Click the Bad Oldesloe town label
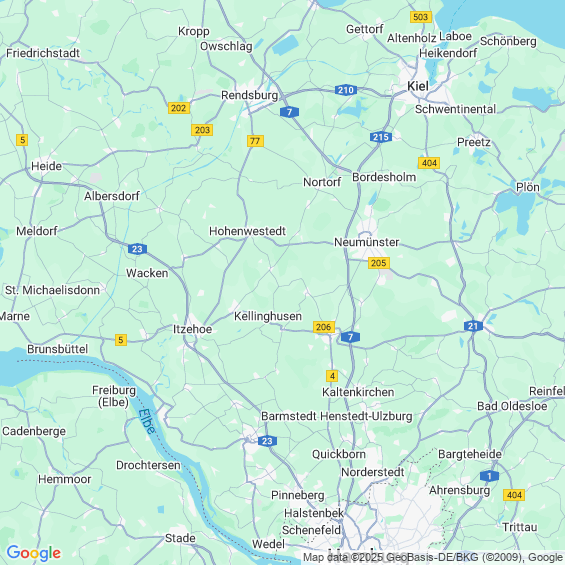 512,406
